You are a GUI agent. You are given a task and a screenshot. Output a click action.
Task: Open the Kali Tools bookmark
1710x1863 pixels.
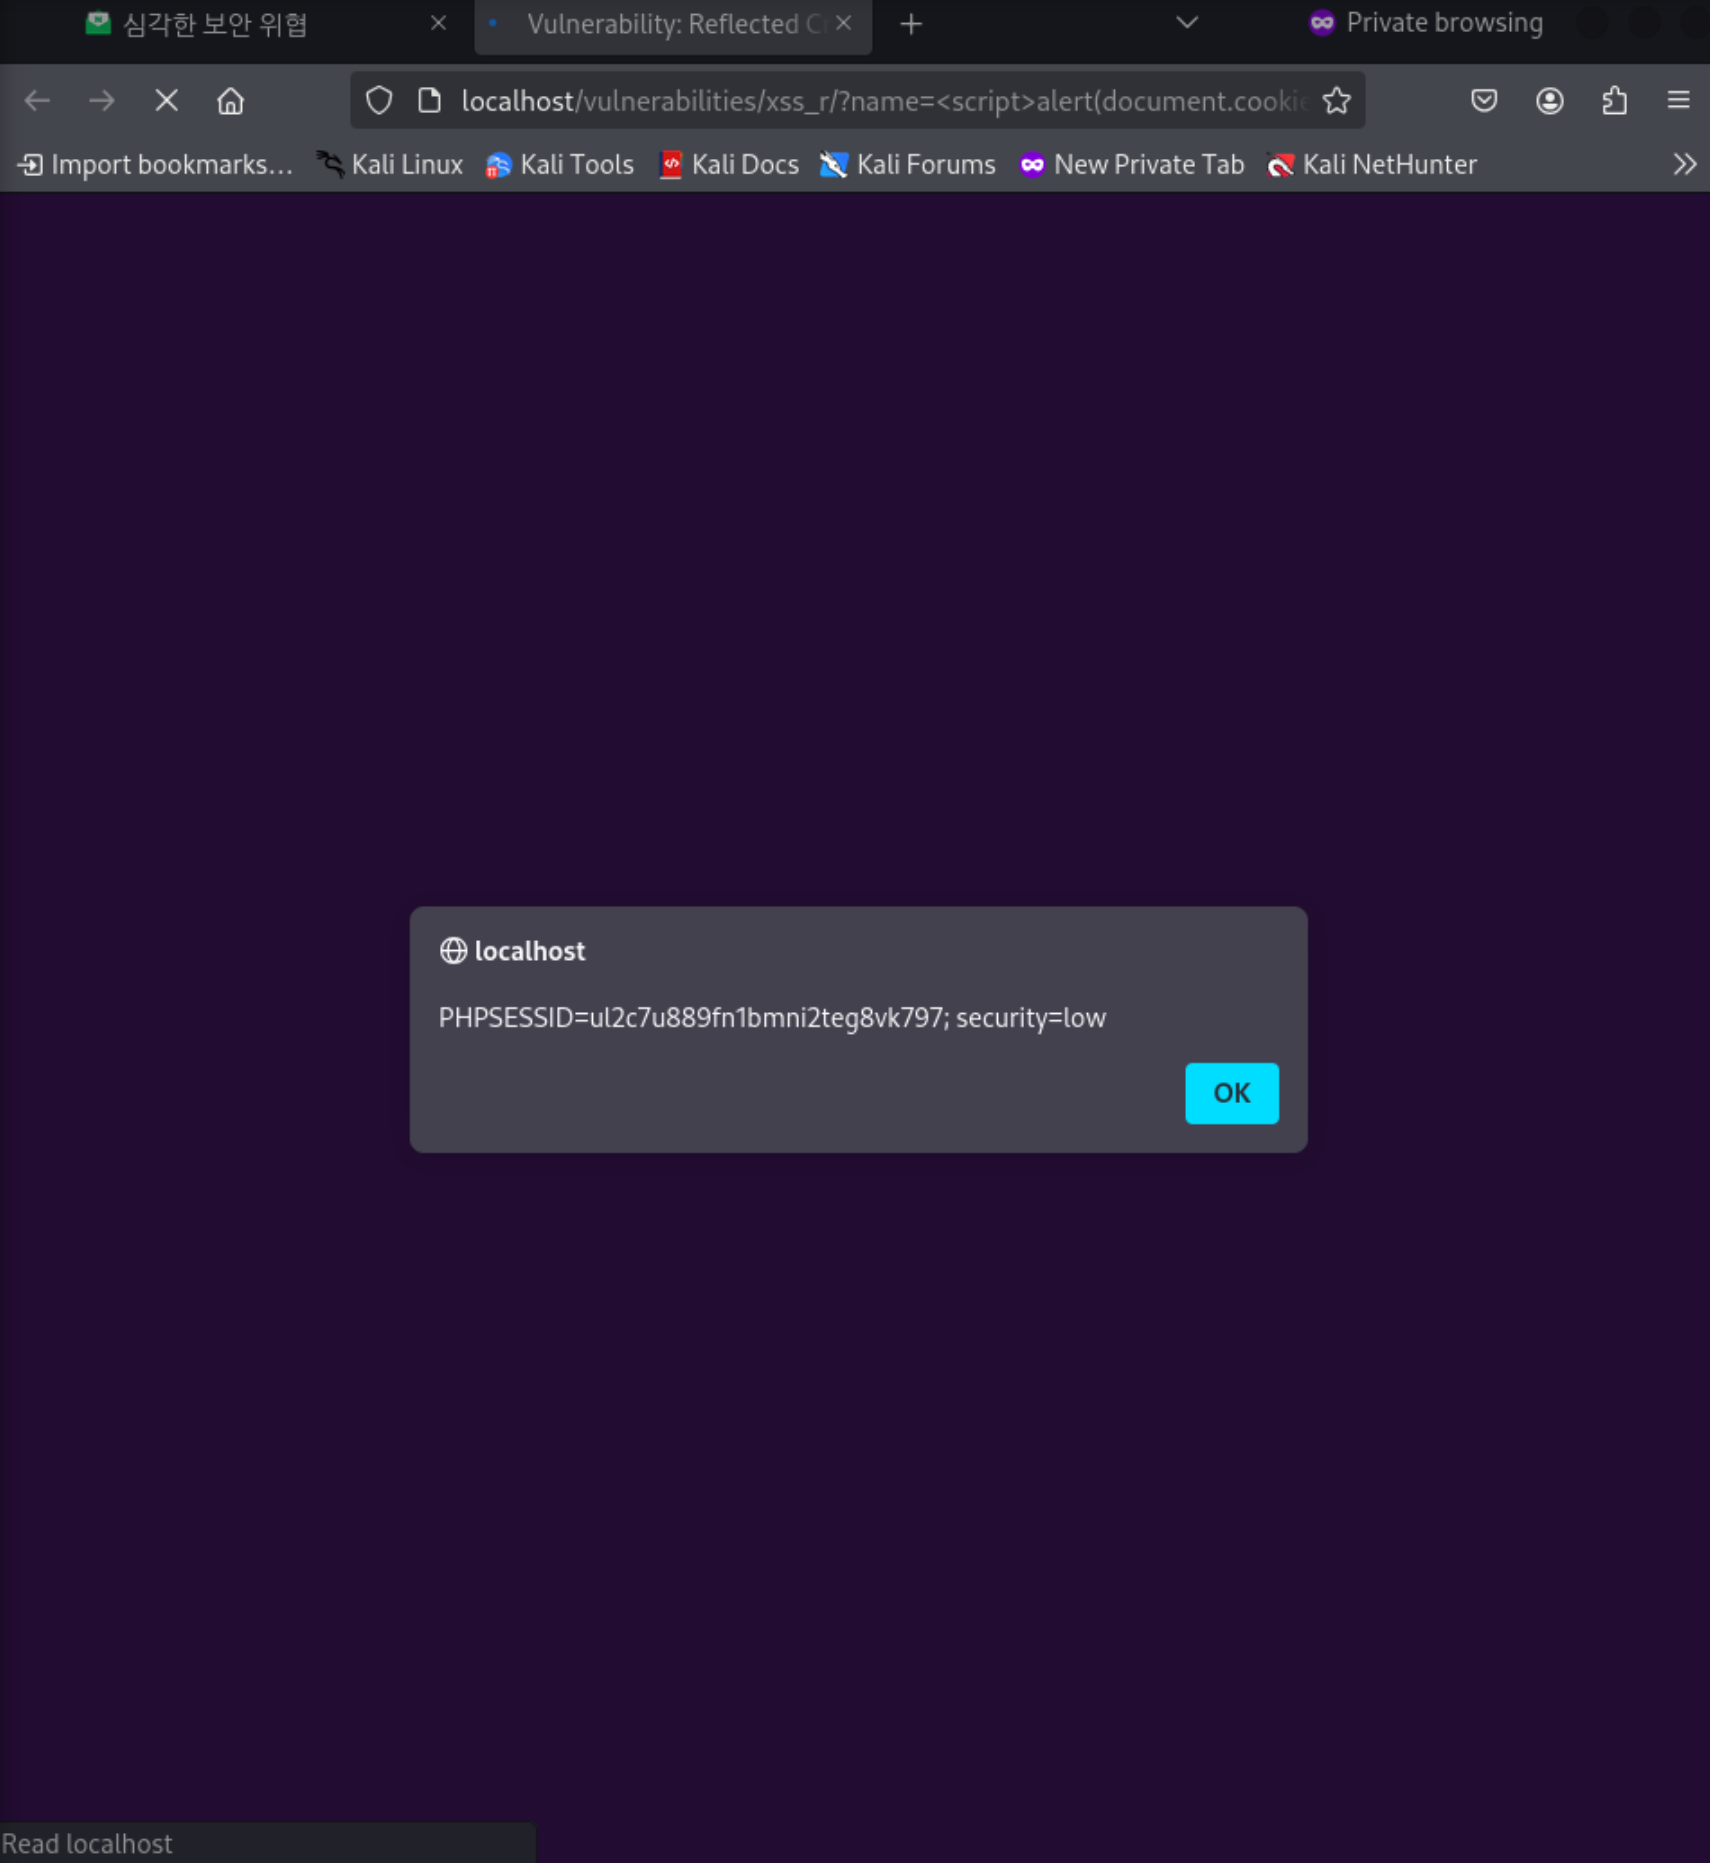560,164
